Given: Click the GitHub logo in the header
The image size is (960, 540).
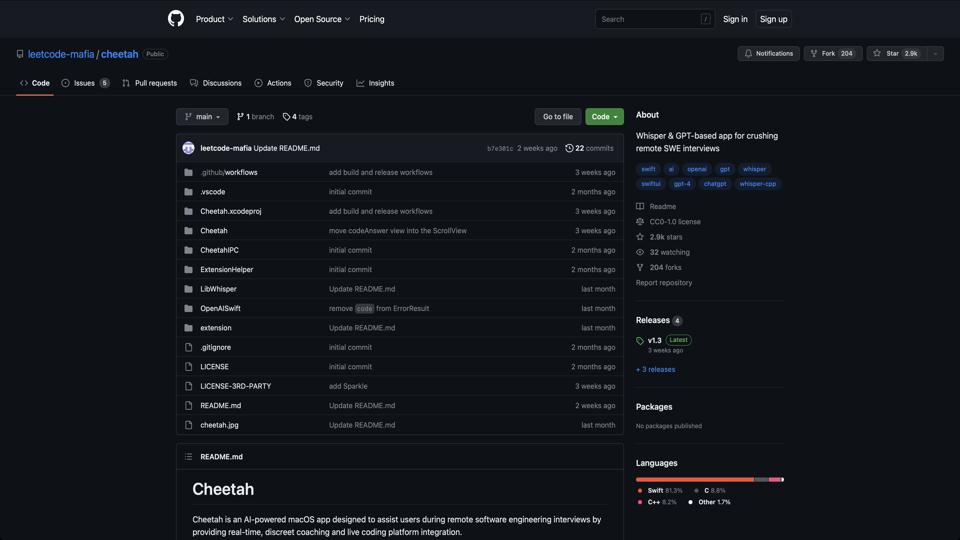Looking at the screenshot, I should (176, 19).
